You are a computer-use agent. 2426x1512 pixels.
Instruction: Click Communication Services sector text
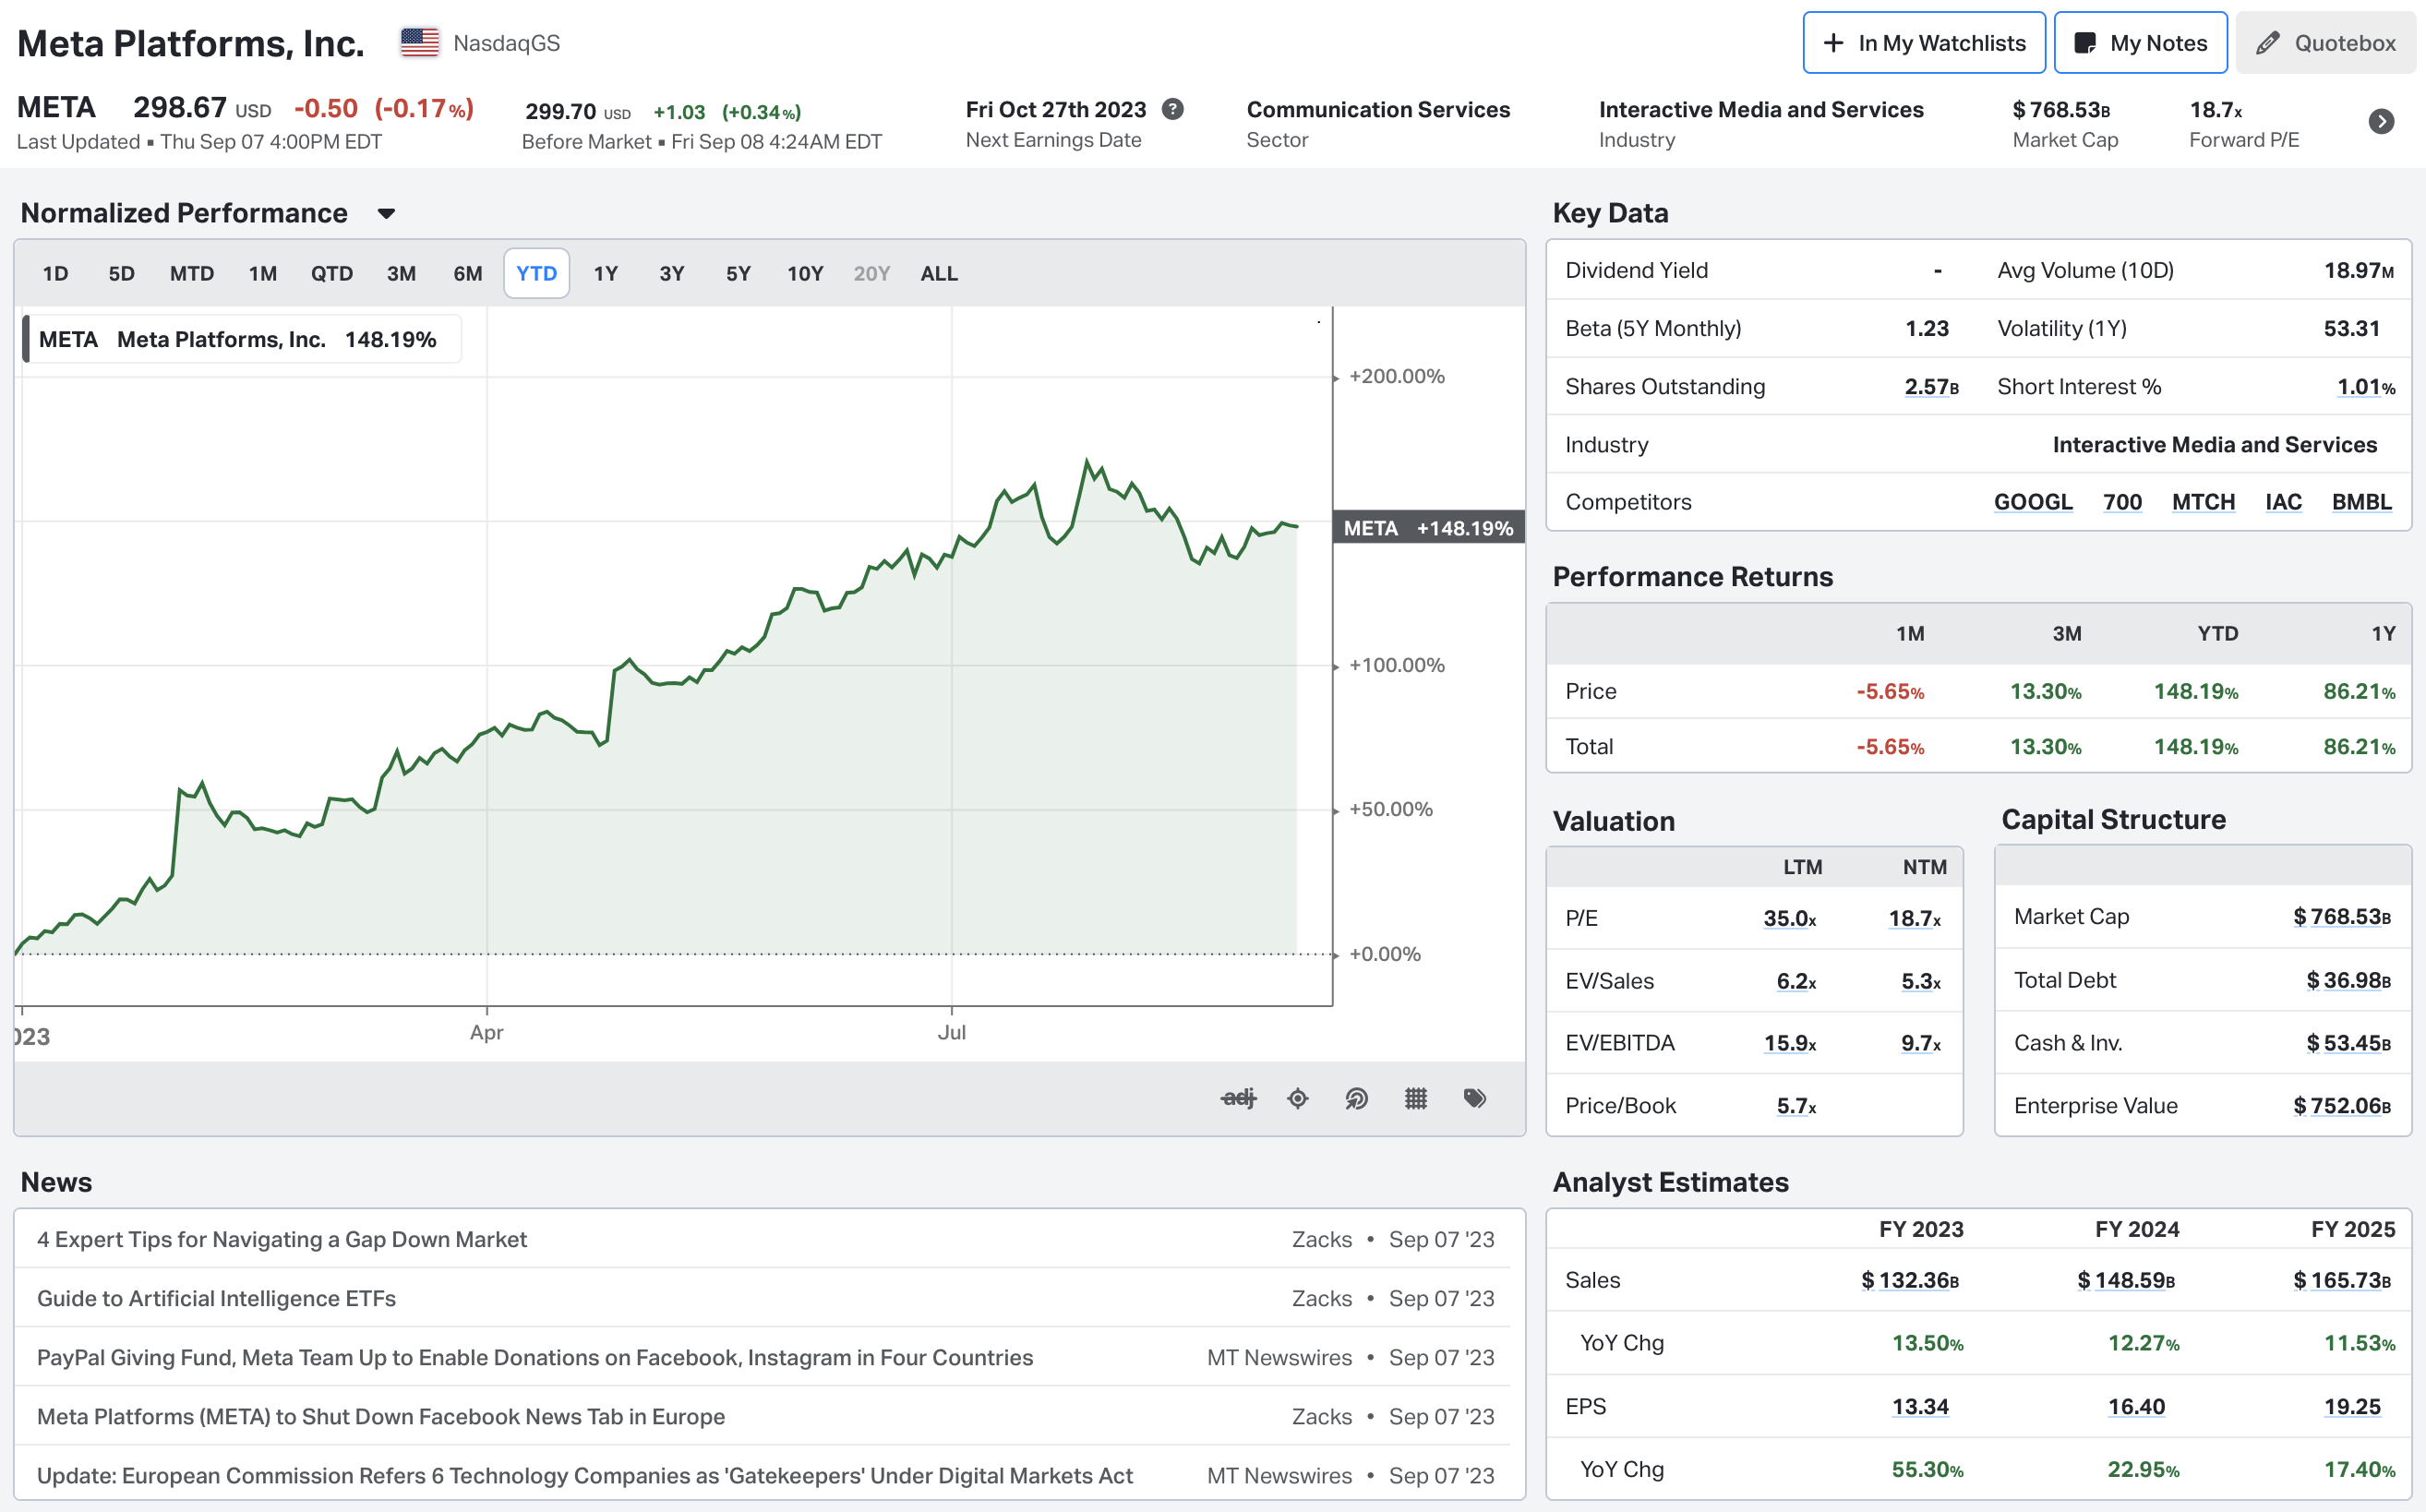point(1378,109)
